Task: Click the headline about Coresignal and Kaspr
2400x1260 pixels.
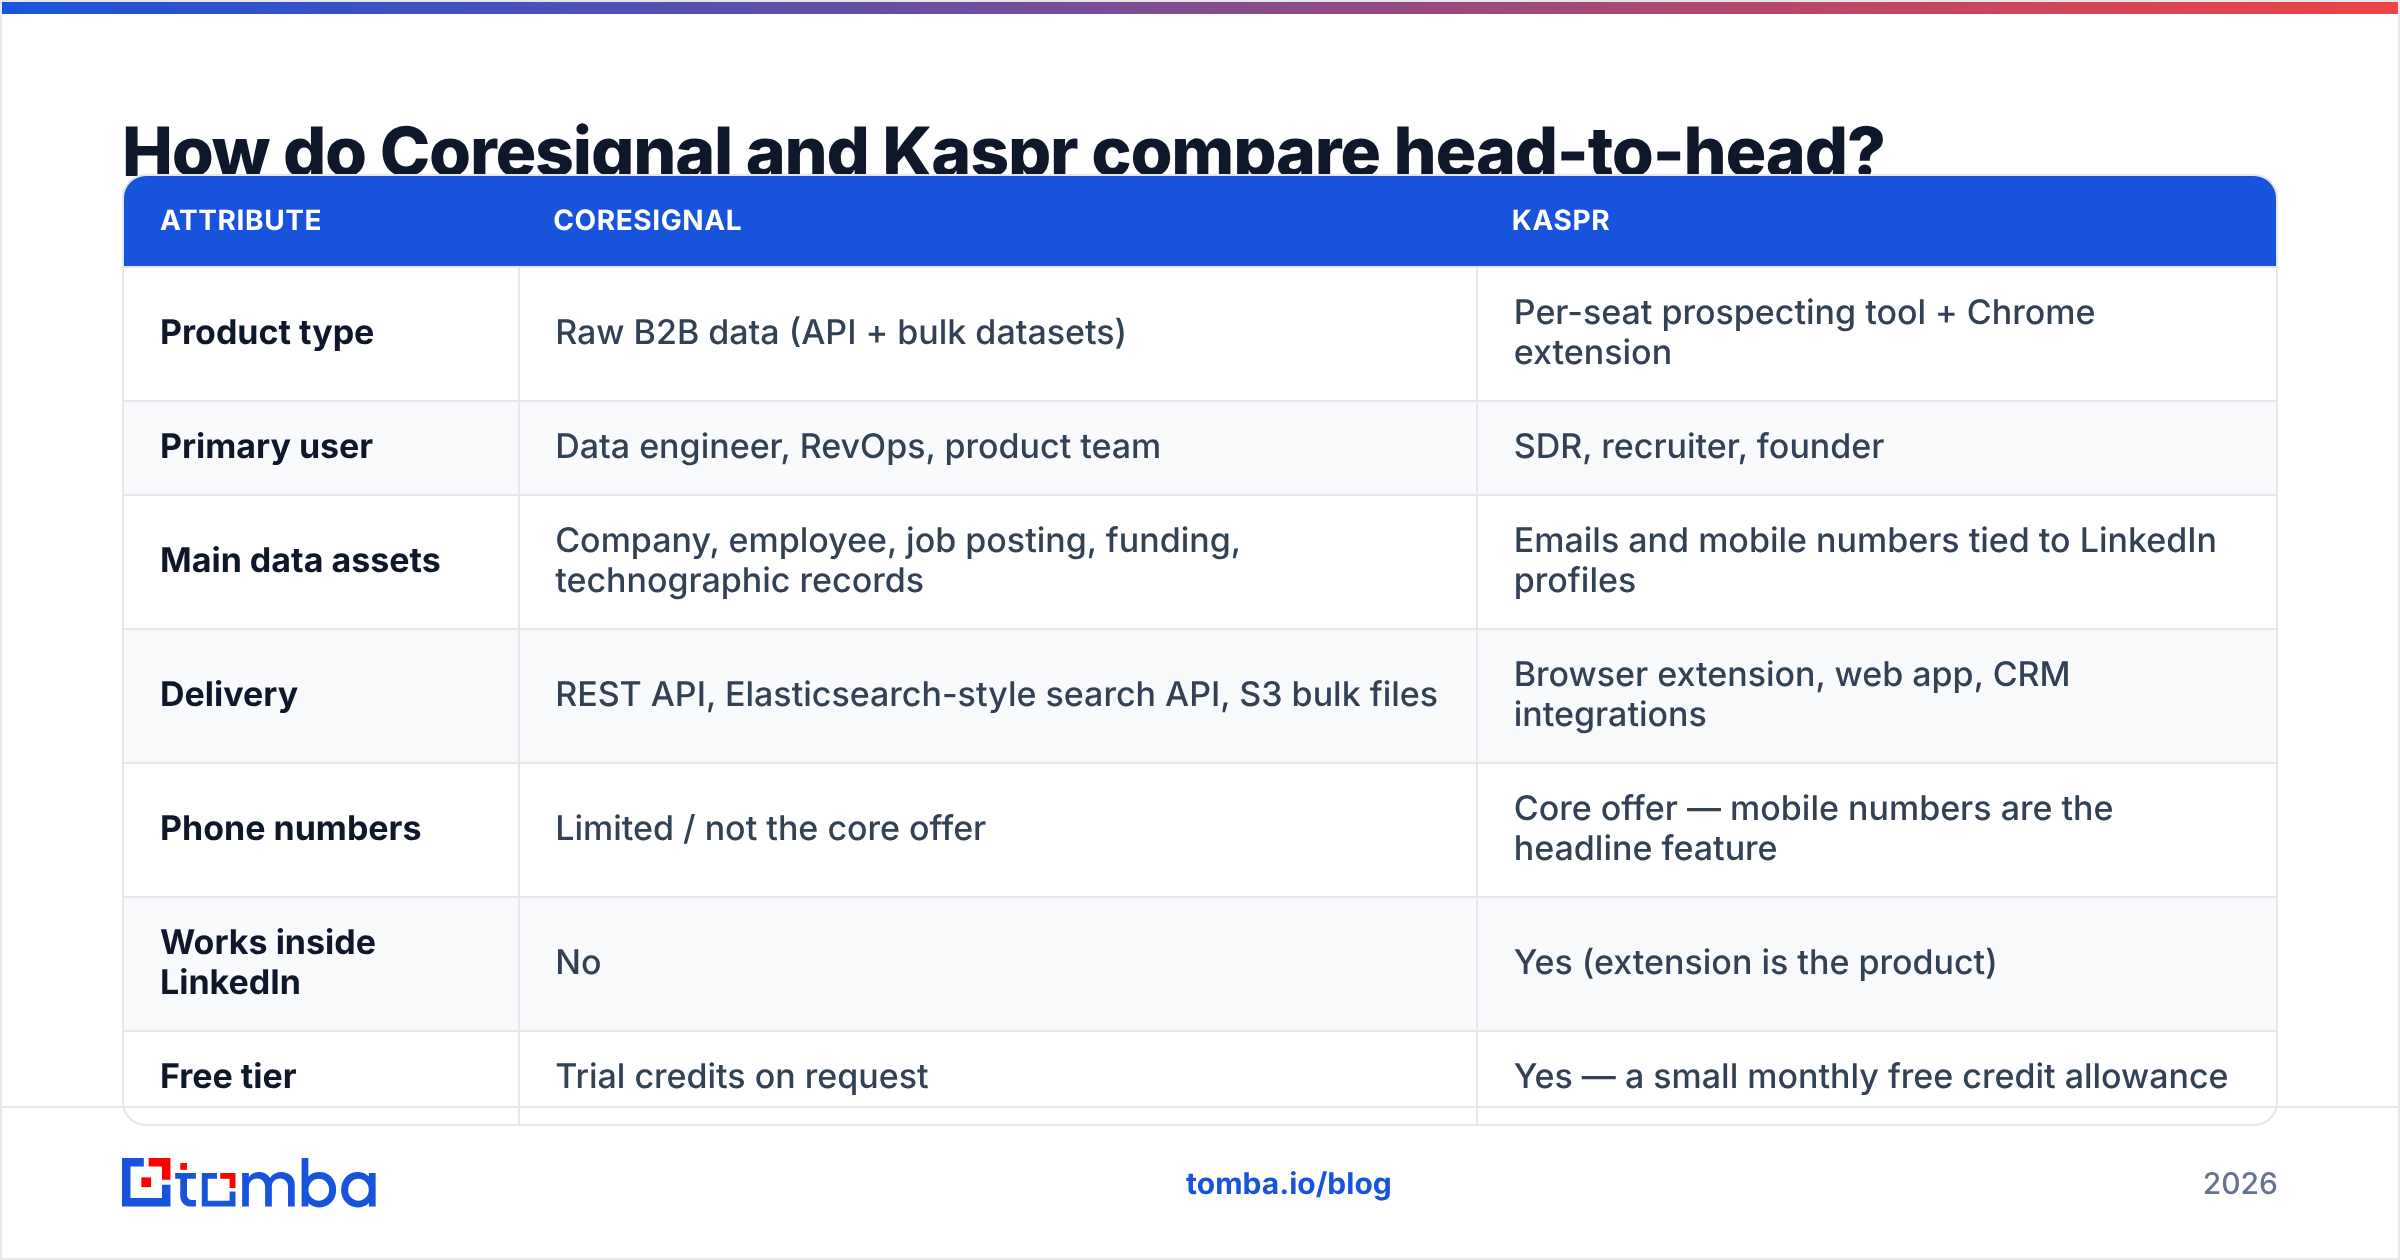Action: 1002,150
